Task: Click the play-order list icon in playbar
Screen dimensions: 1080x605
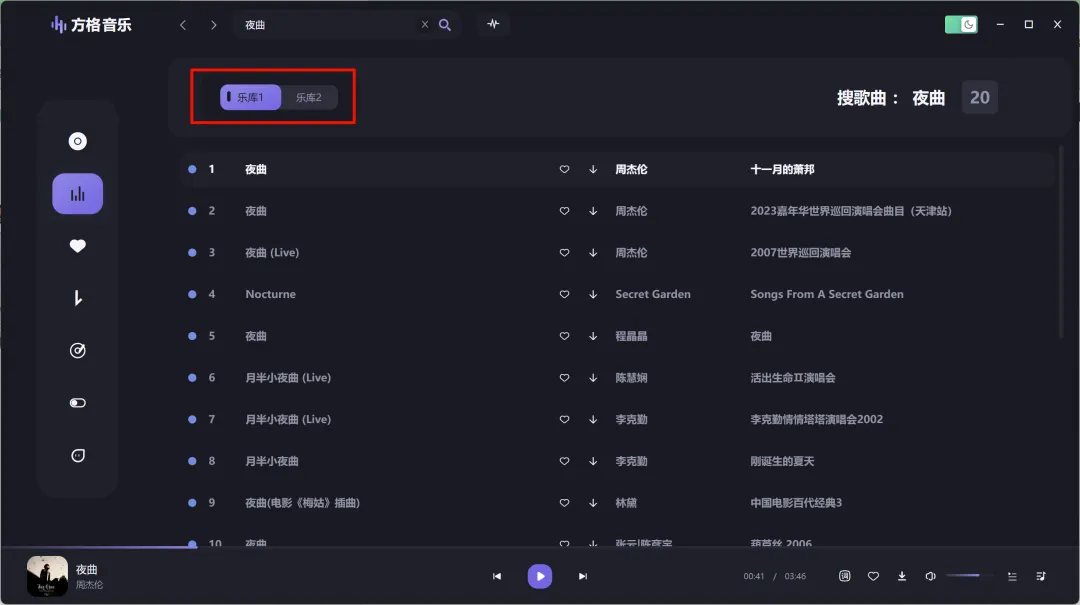Action: pyautogui.click(x=1011, y=576)
